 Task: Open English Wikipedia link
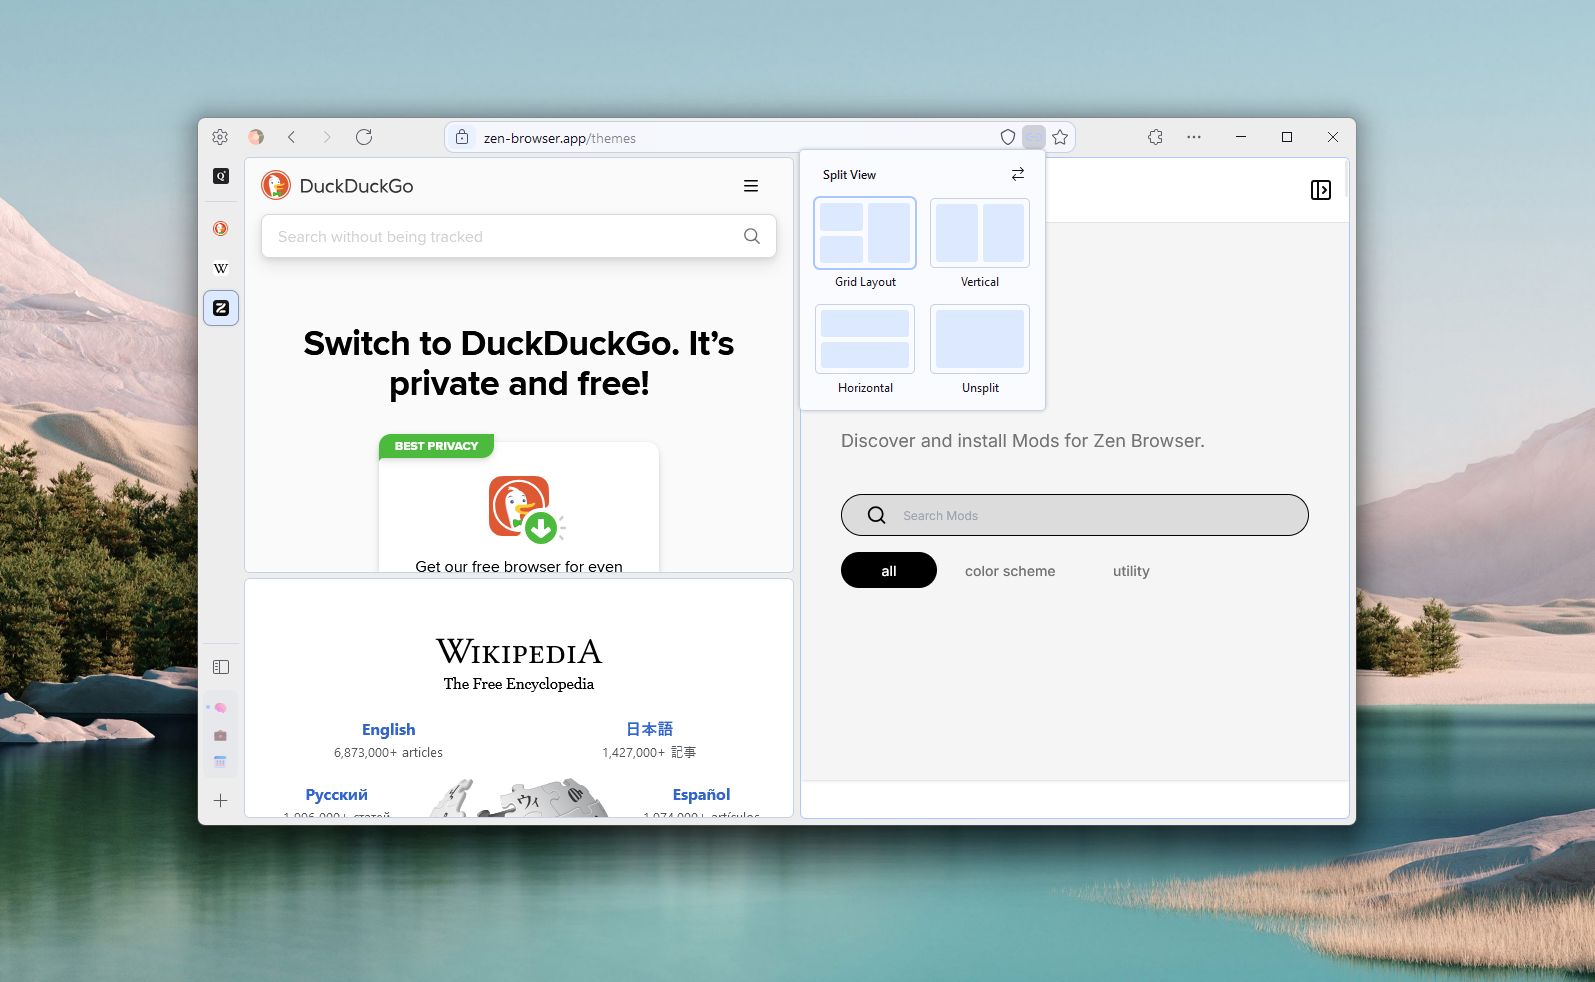coord(388,730)
